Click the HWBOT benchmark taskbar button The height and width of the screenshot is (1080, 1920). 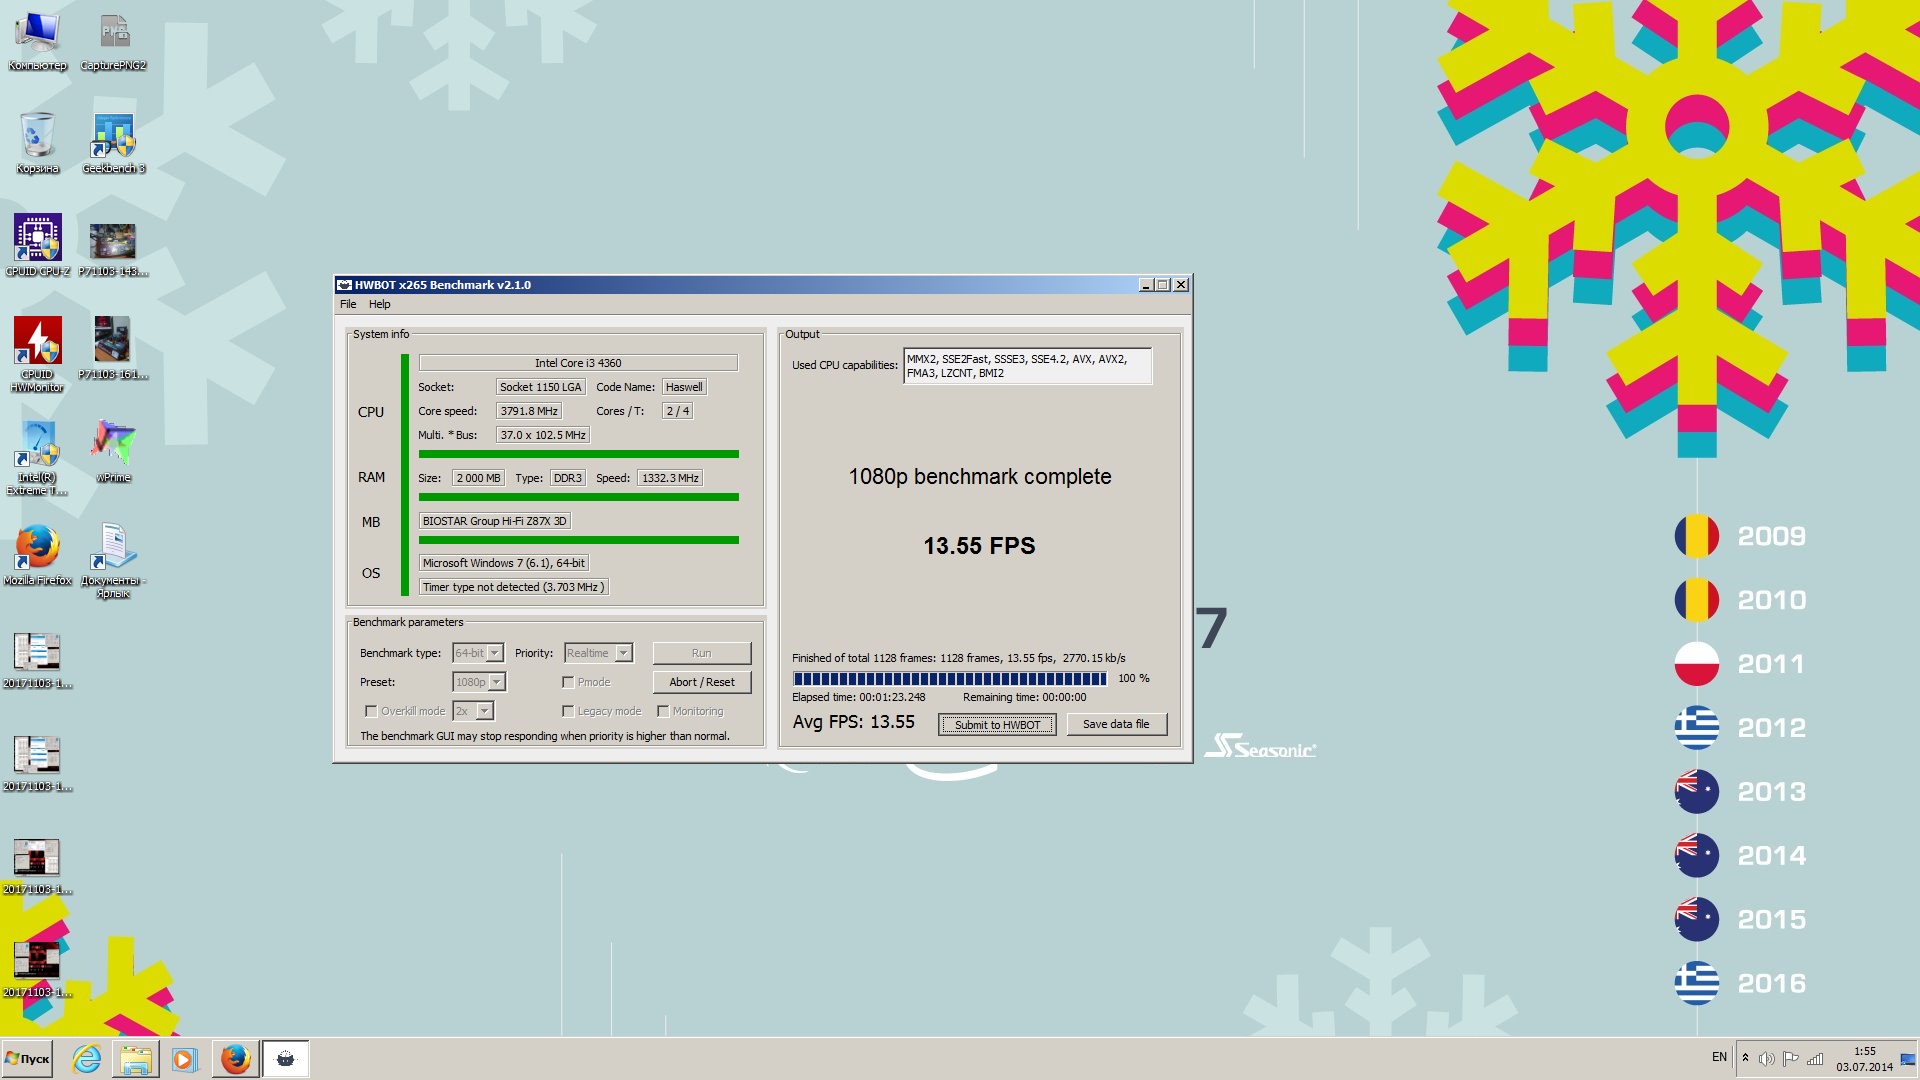[286, 1059]
